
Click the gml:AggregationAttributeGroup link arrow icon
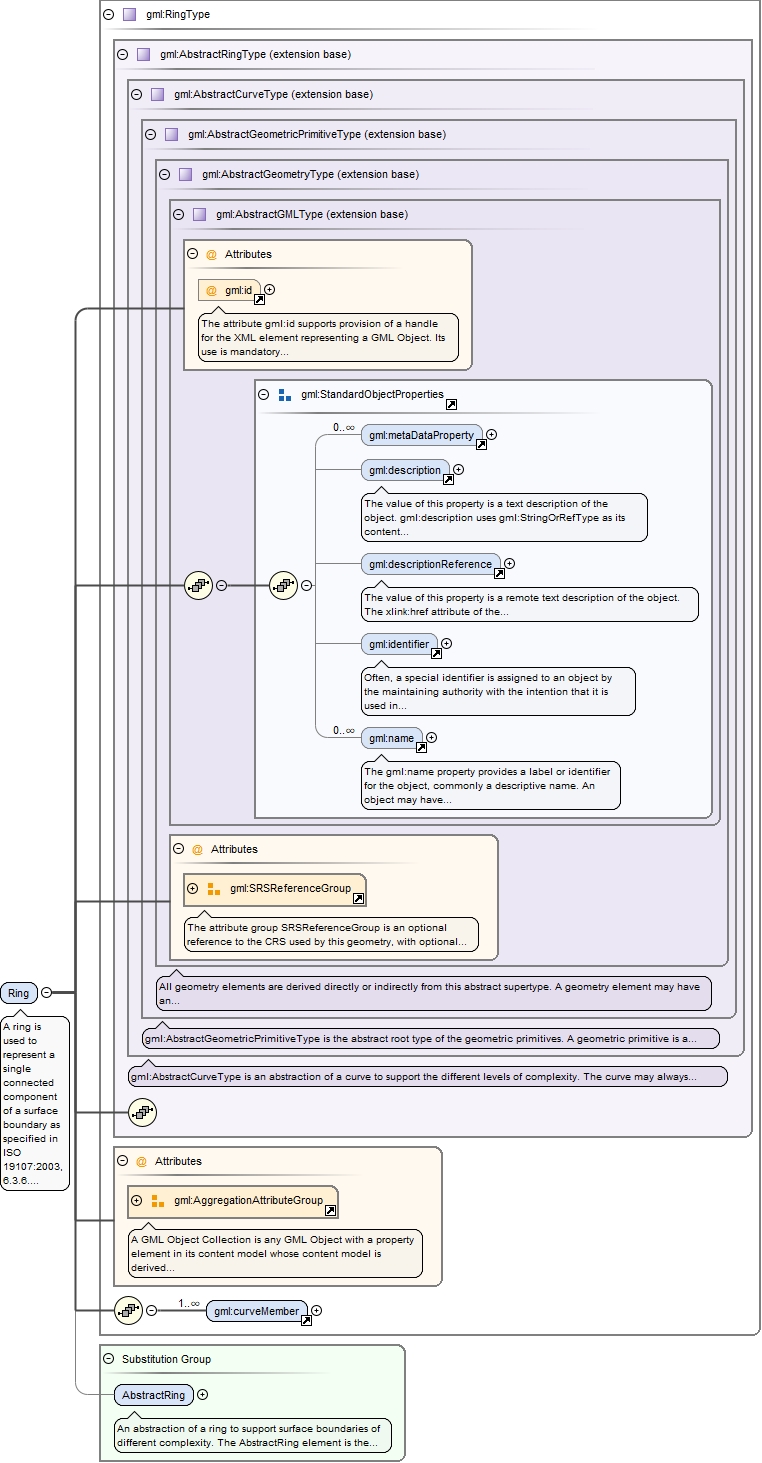(x=330, y=1210)
